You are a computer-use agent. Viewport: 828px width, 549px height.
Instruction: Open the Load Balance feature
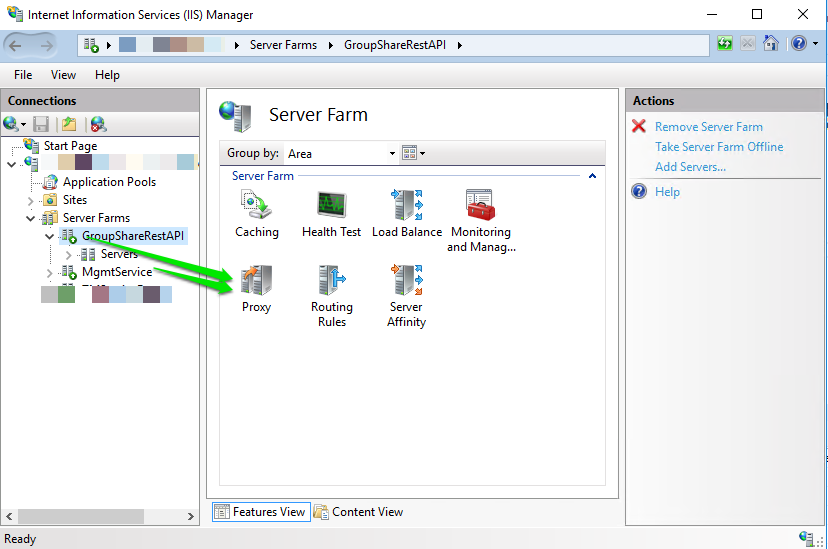[x=406, y=205]
